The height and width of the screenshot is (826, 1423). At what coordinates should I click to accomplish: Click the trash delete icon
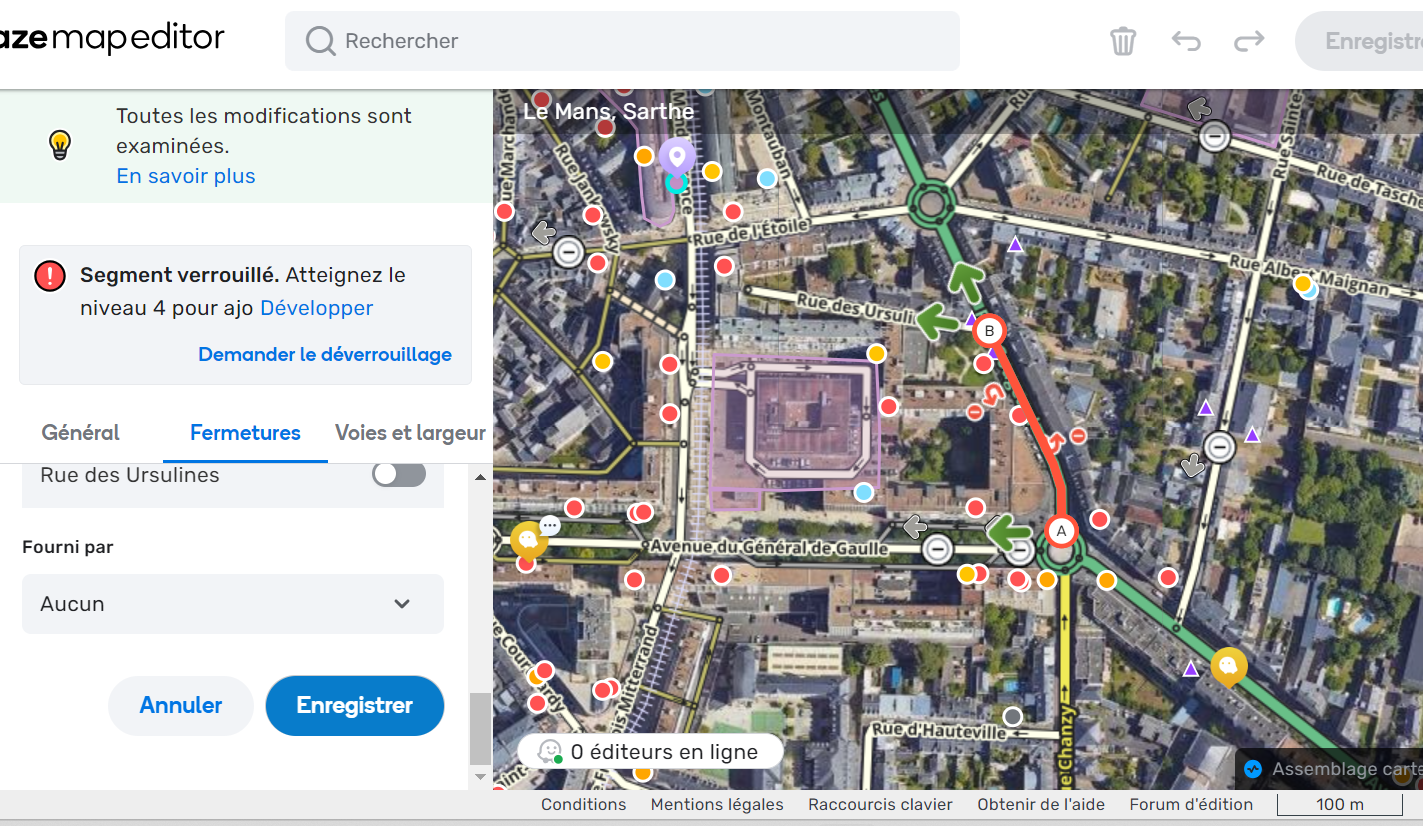click(1123, 41)
